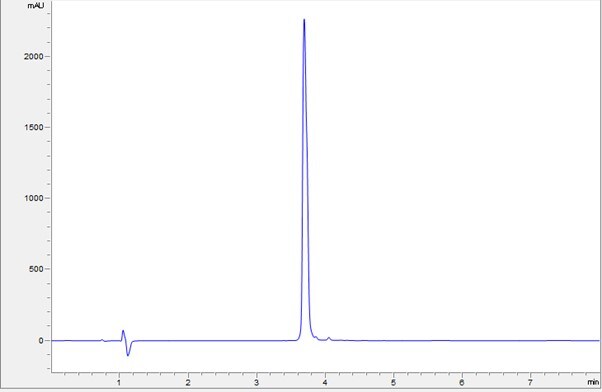Click the y-axis value 2000

click(33, 56)
